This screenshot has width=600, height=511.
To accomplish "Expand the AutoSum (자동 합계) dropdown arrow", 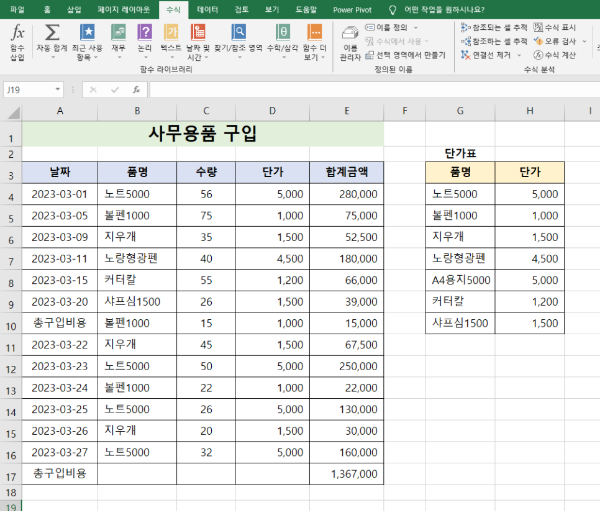I will coord(53,57).
